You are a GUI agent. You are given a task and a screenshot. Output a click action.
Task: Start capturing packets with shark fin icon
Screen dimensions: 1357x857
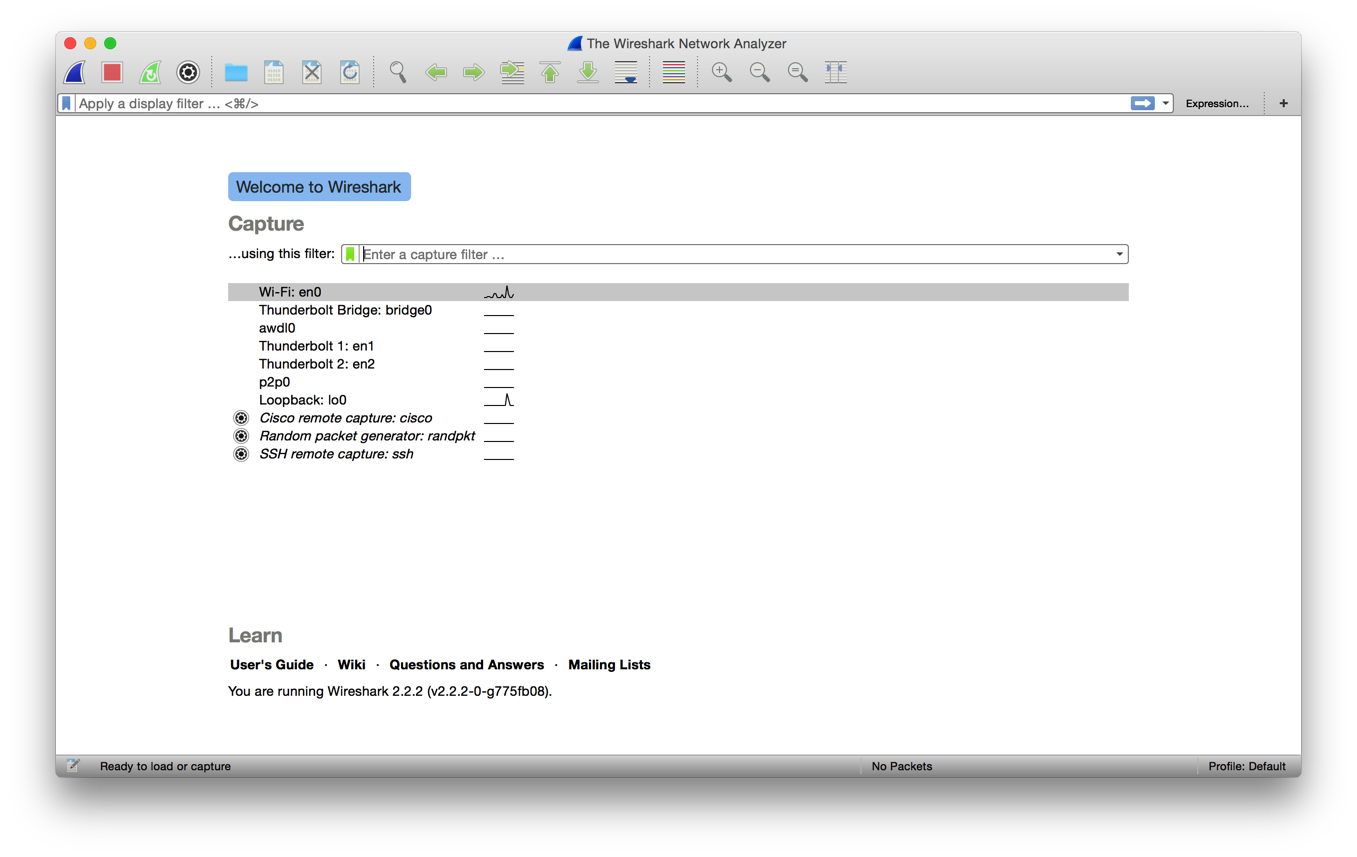(75, 72)
